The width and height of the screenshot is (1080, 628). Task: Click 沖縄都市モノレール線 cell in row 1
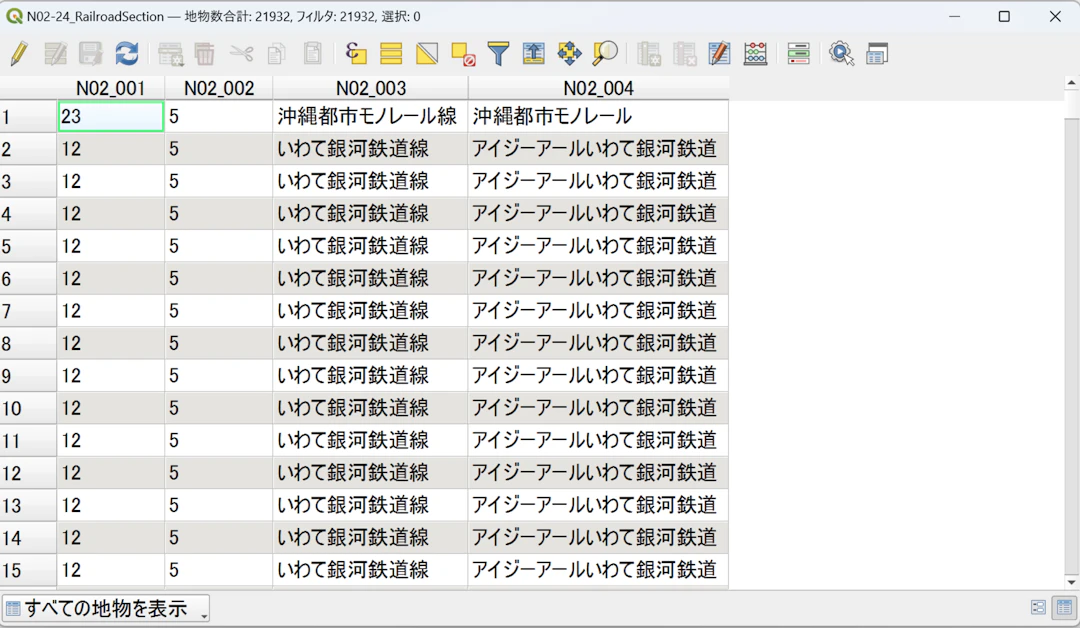click(371, 116)
